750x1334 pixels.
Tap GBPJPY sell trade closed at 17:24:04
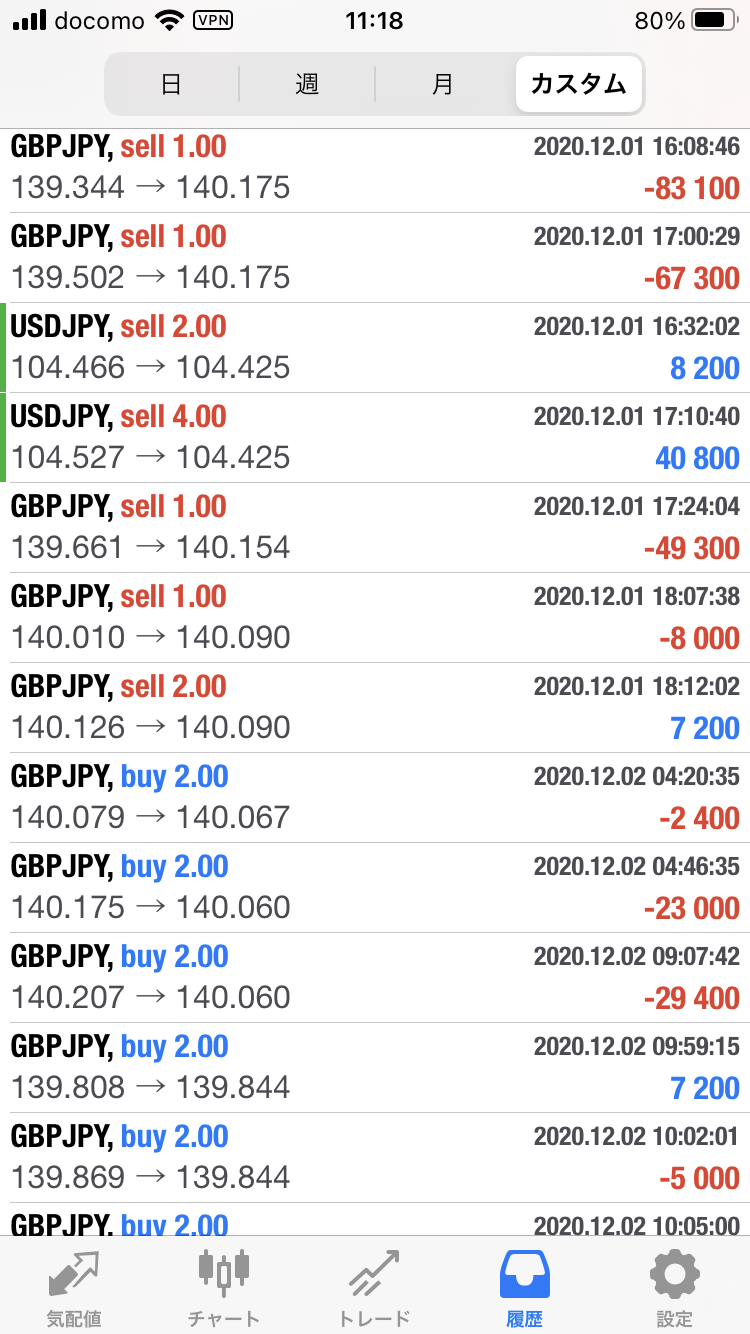[375, 527]
